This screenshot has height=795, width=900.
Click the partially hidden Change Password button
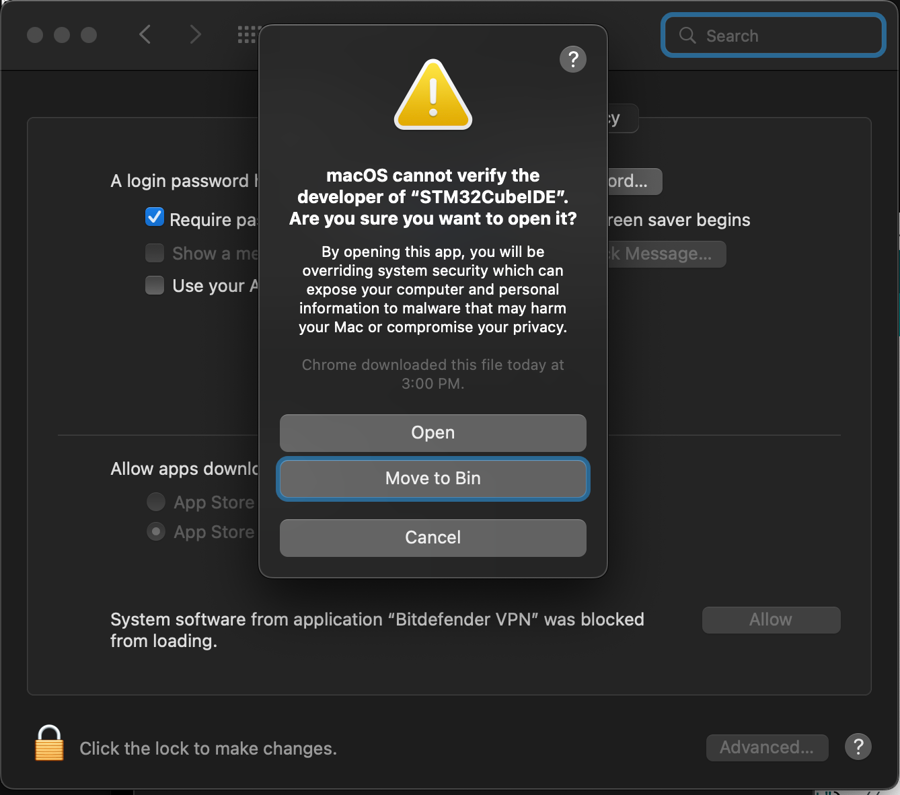[633, 182]
